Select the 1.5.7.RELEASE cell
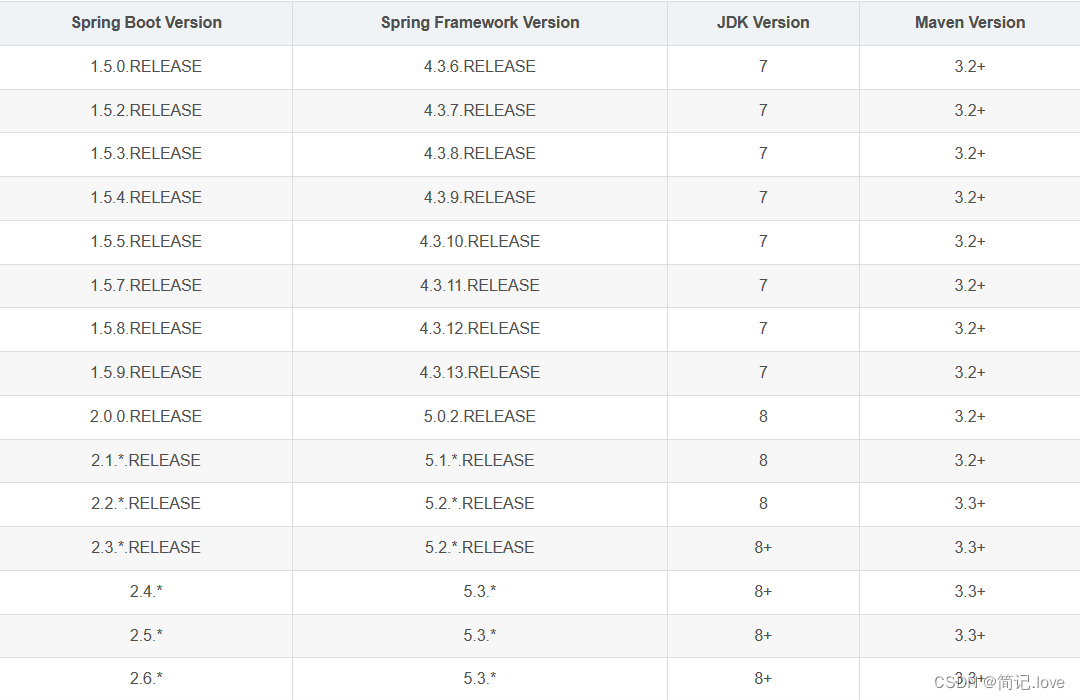This screenshot has width=1080, height=700. (x=146, y=285)
